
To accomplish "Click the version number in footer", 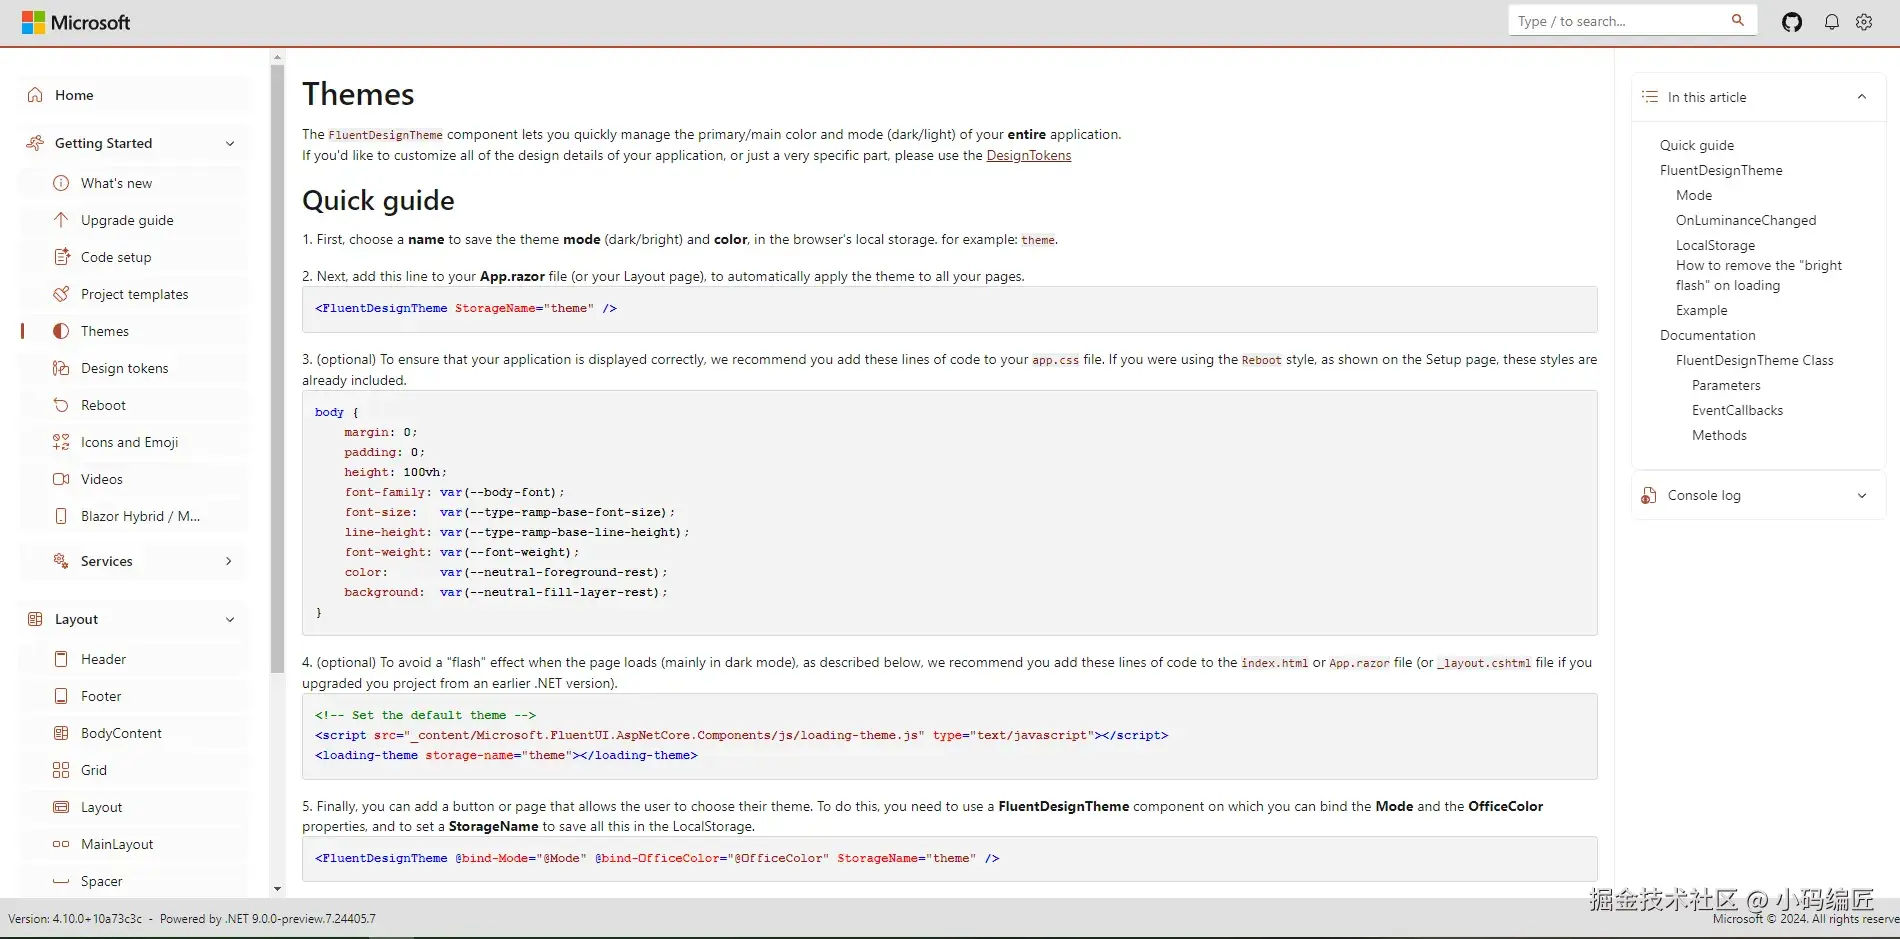I will click(x=97, y=919).
